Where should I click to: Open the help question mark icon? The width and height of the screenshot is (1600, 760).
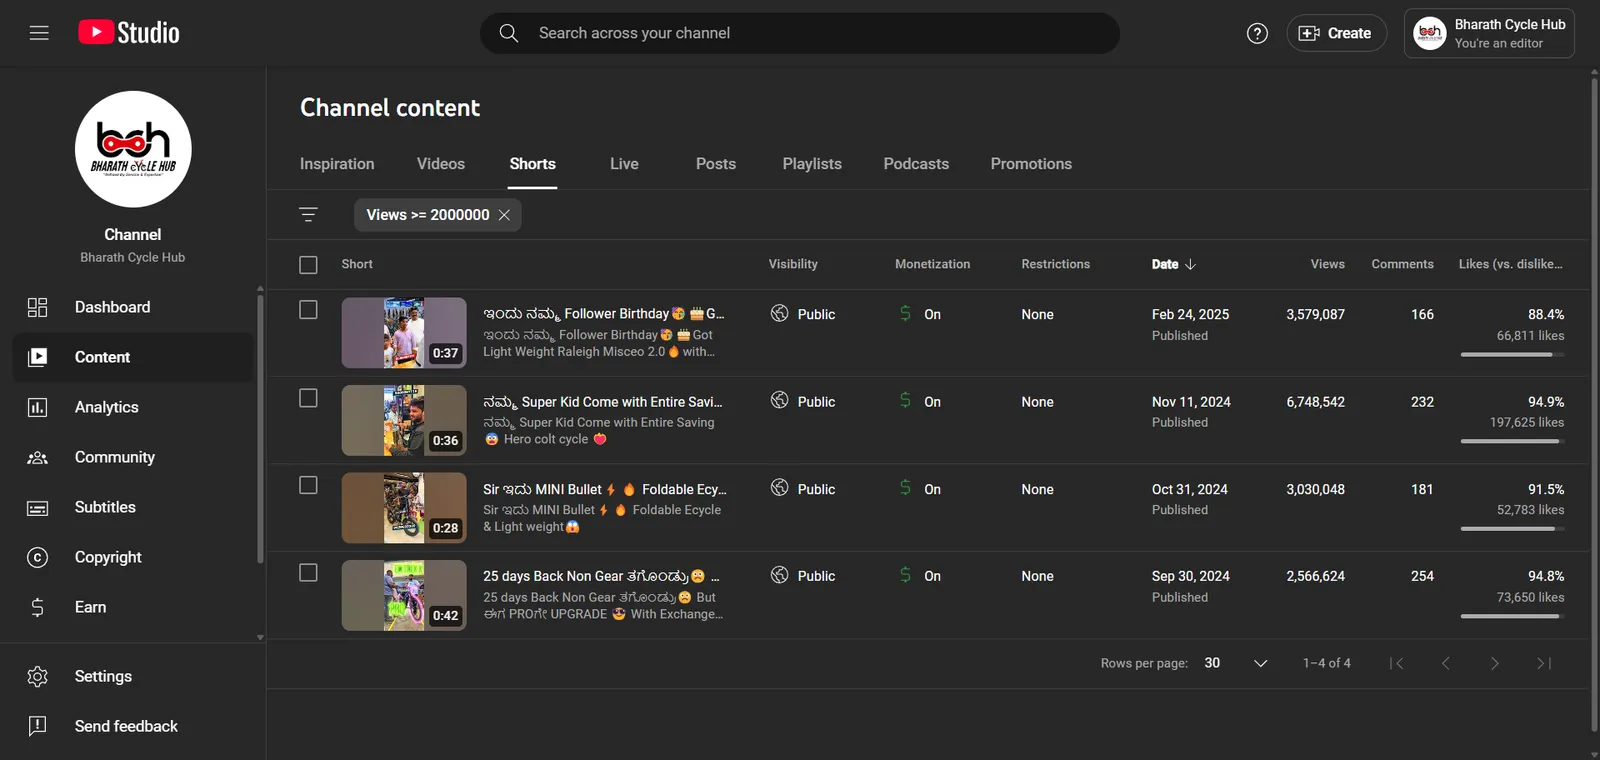click(x=1257, y=33)
